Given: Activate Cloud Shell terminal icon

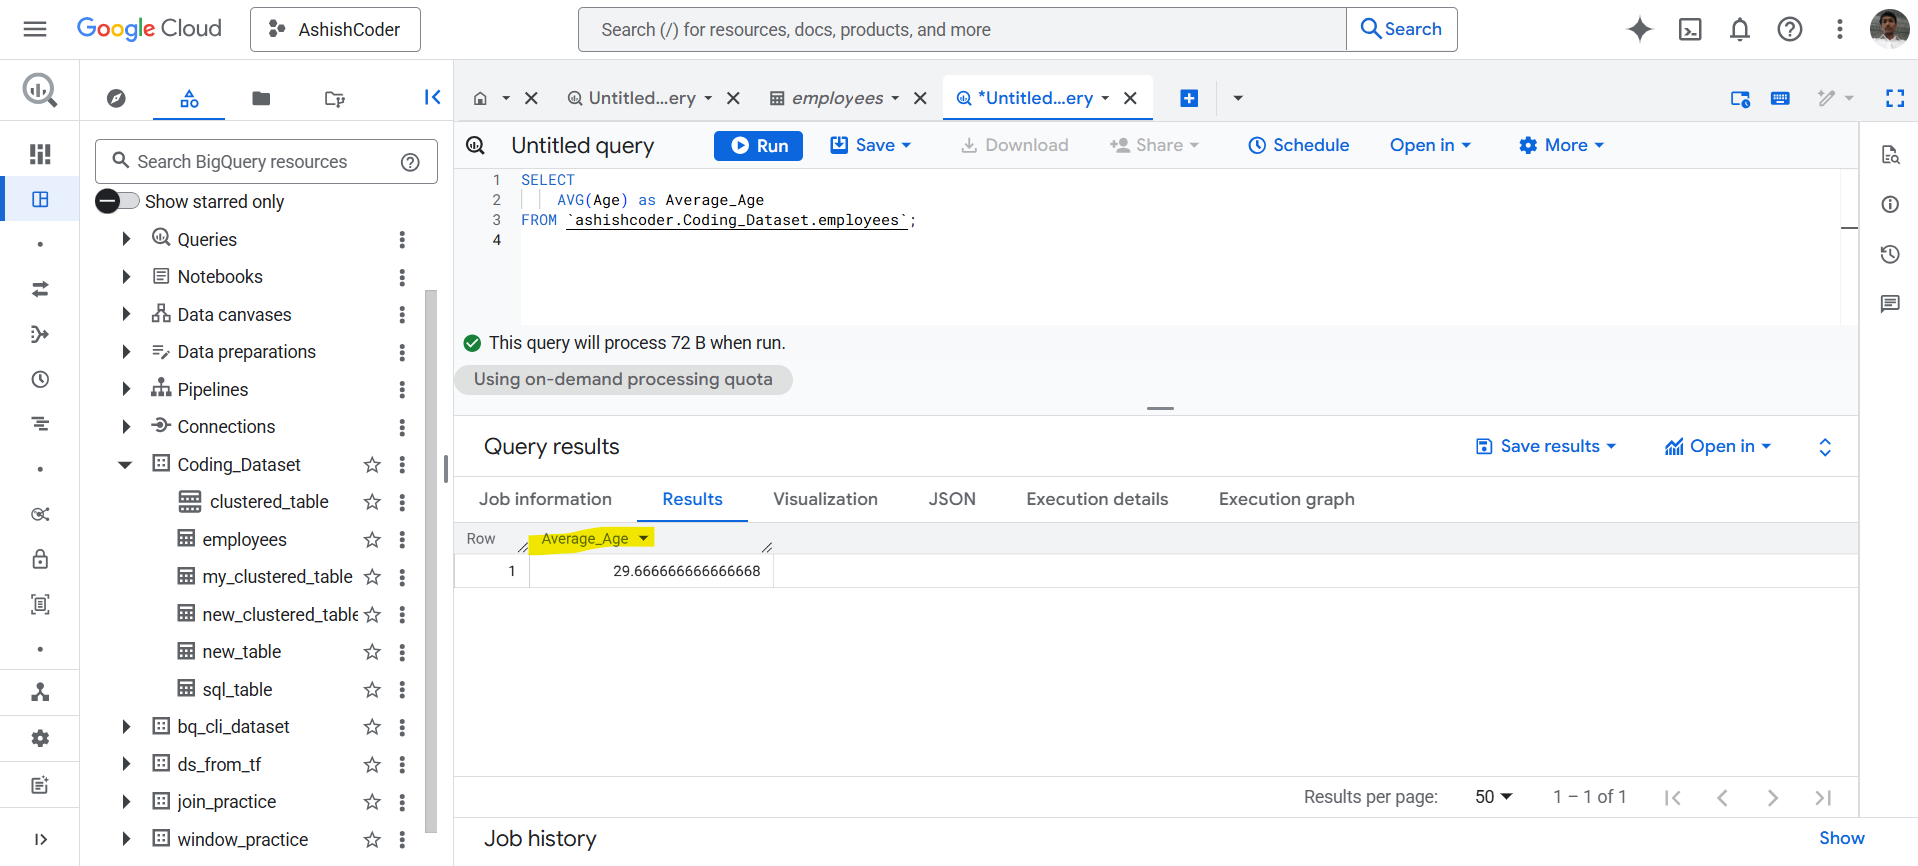Looking at the screenshot, I should (1690, 29).
